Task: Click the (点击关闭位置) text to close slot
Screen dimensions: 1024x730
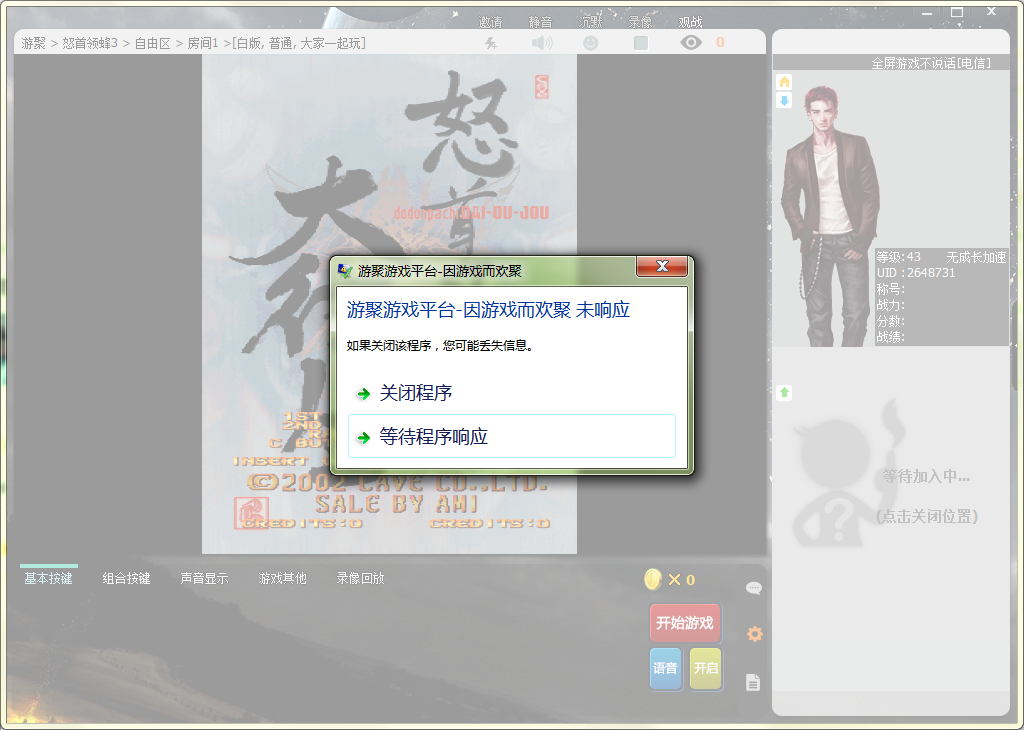Action: 927,516
